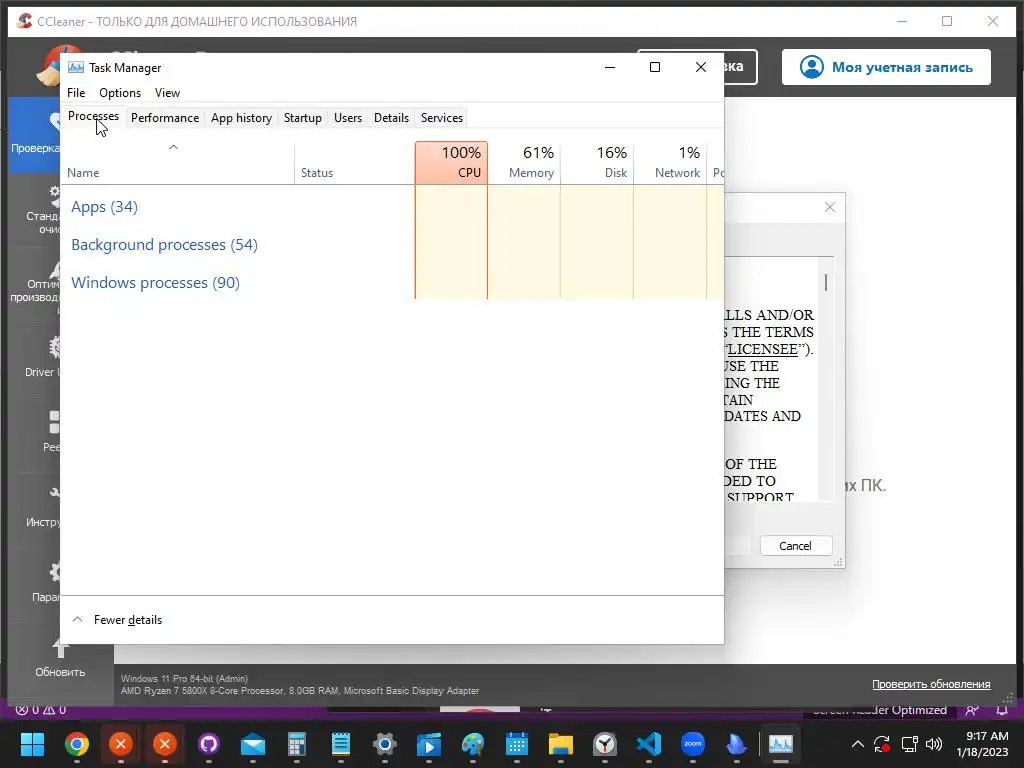Screen dimensions: 1024x768
Task: Switch to the Processes tab
Action: 93,116
